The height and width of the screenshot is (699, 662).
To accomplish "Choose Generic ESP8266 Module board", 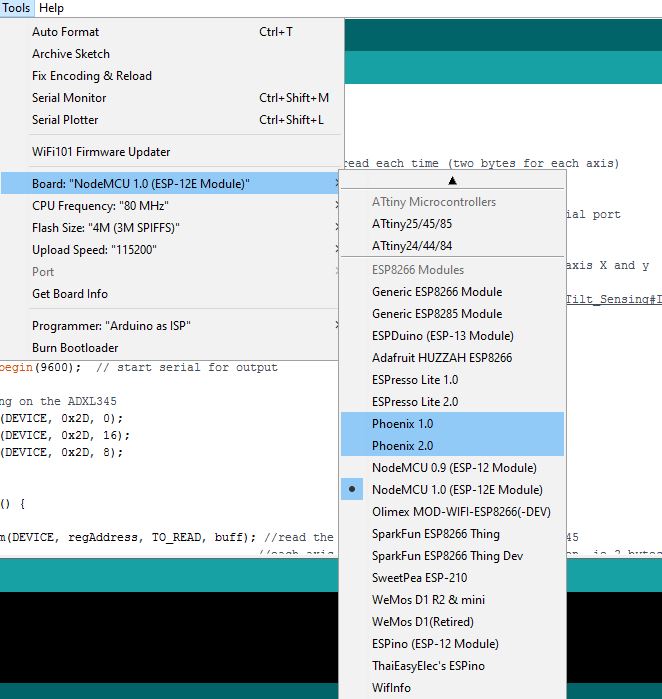I will pos(452,292).
